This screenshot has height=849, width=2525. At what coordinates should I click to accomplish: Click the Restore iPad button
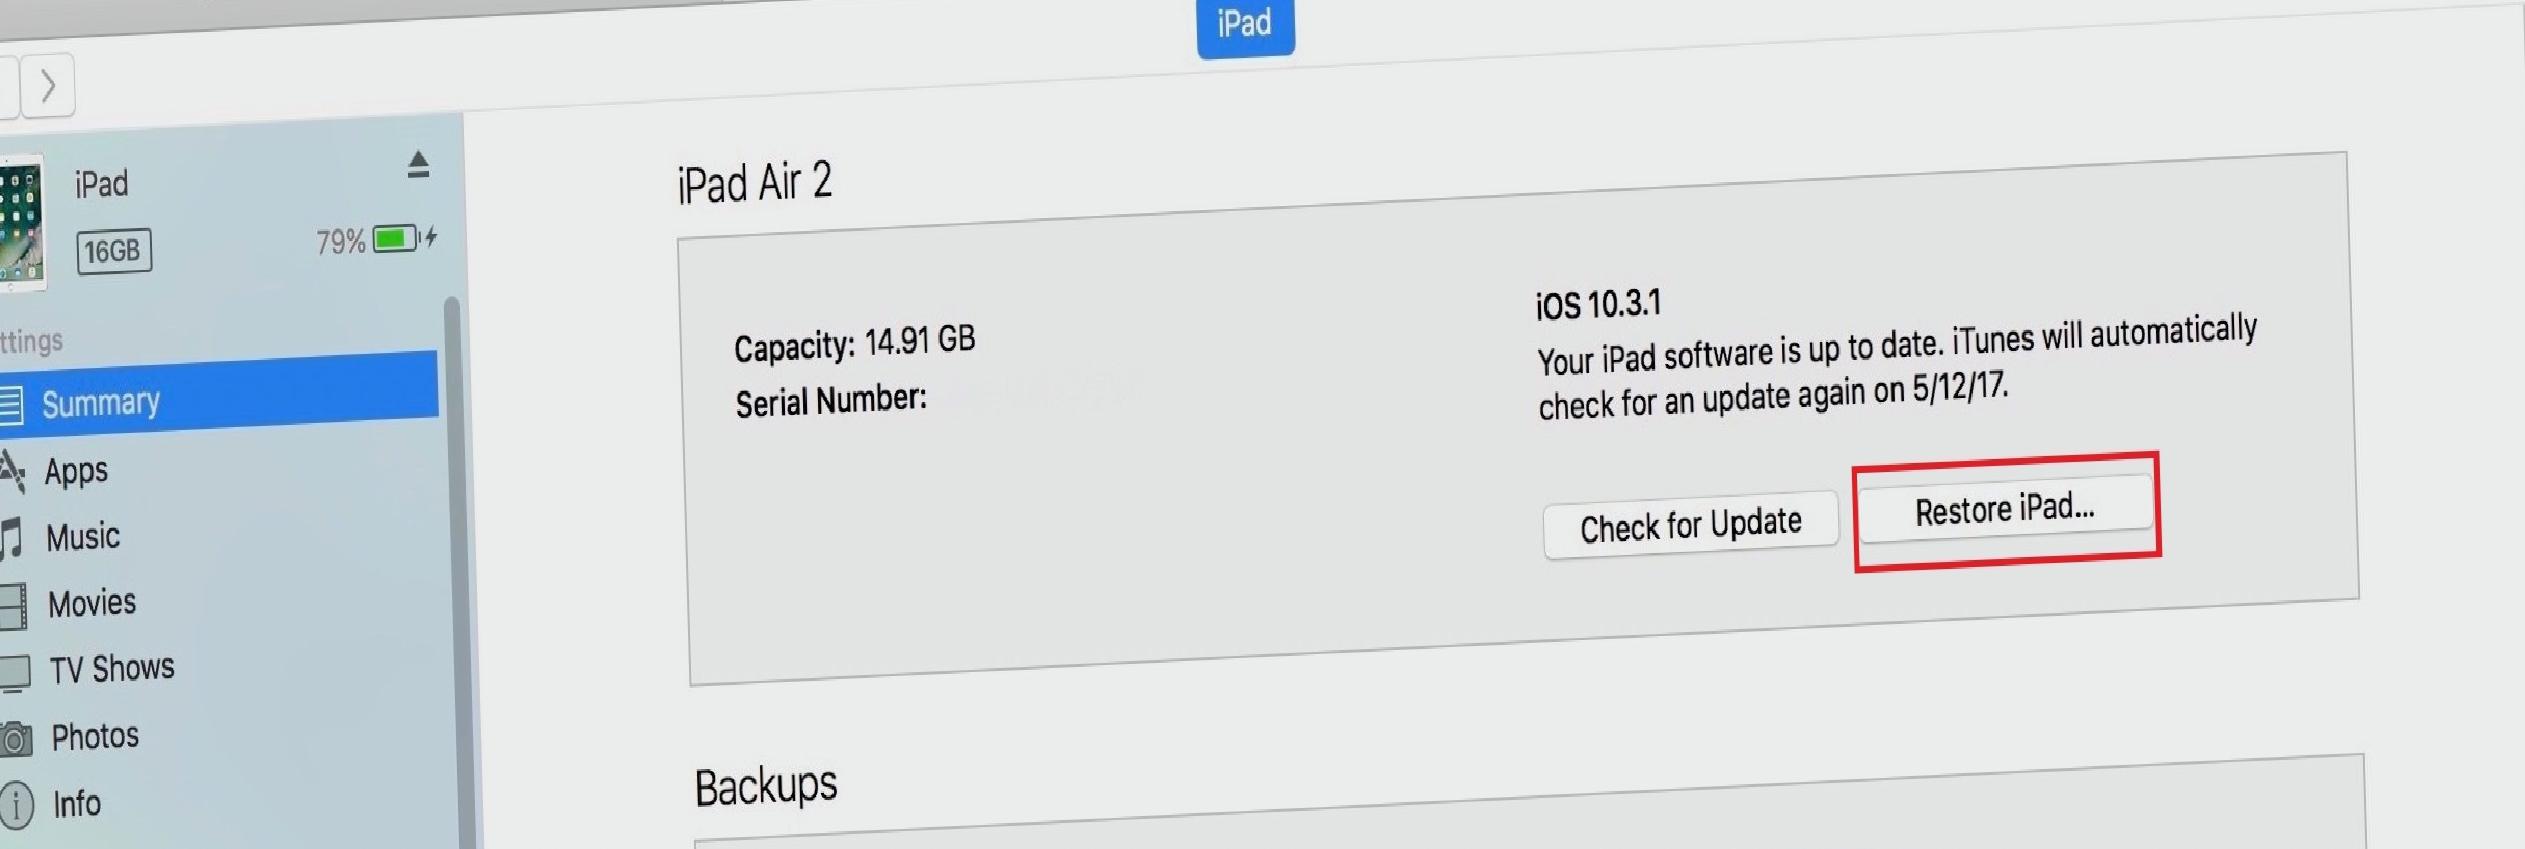2005,509
